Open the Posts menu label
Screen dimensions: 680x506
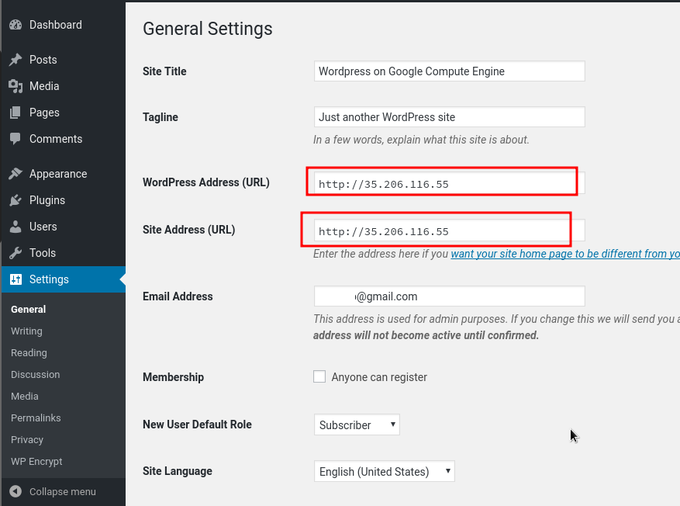coord(43,59)
